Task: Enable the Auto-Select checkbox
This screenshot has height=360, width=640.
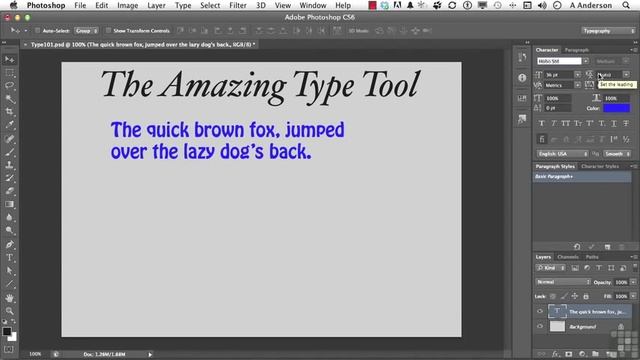Action: point(38,31)
